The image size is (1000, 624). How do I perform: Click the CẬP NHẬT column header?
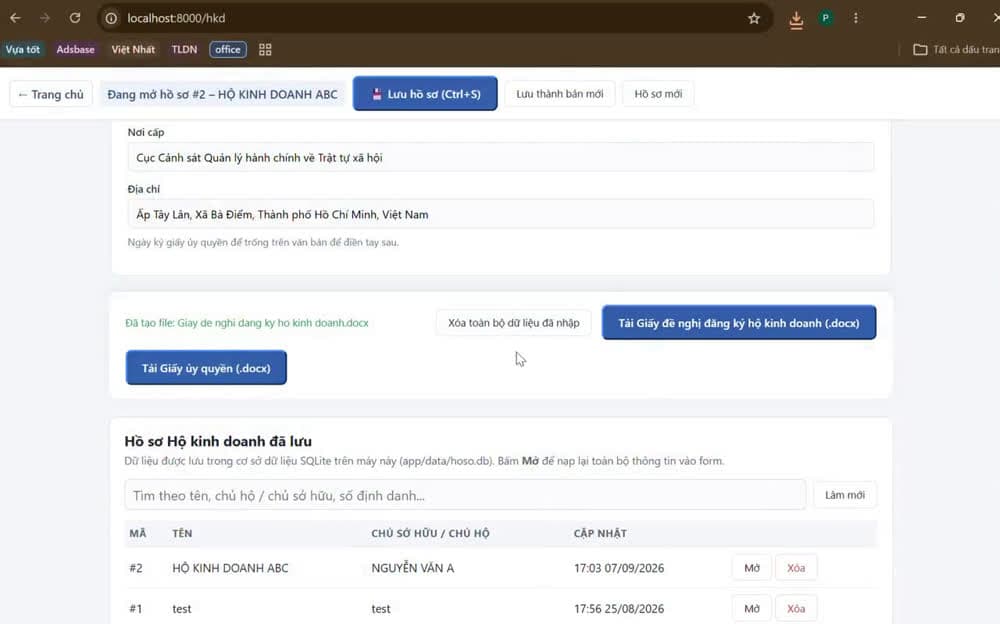click(600, 533)
